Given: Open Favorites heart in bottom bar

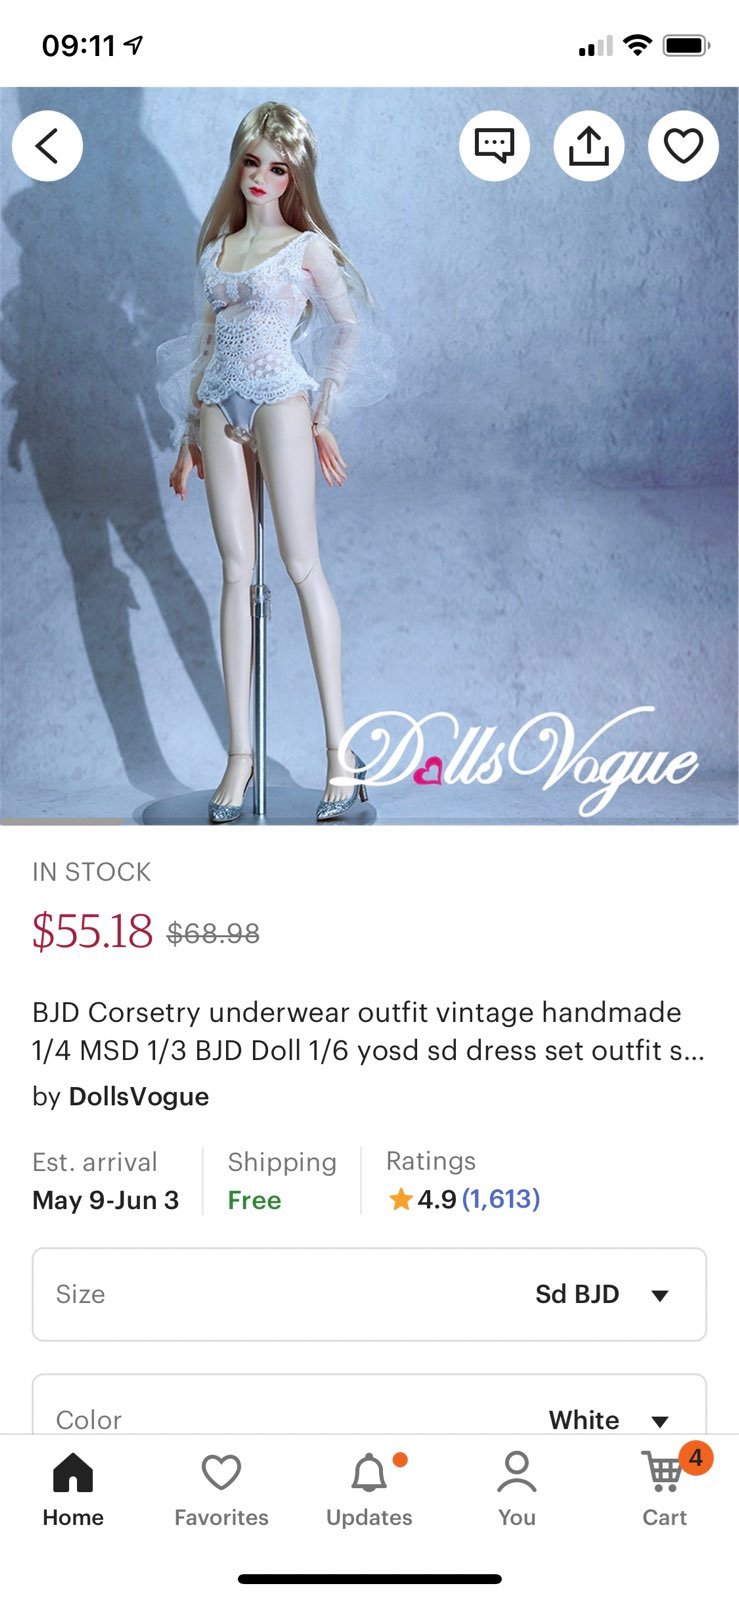Looking at the screenshot, I should coord(221,1472).
